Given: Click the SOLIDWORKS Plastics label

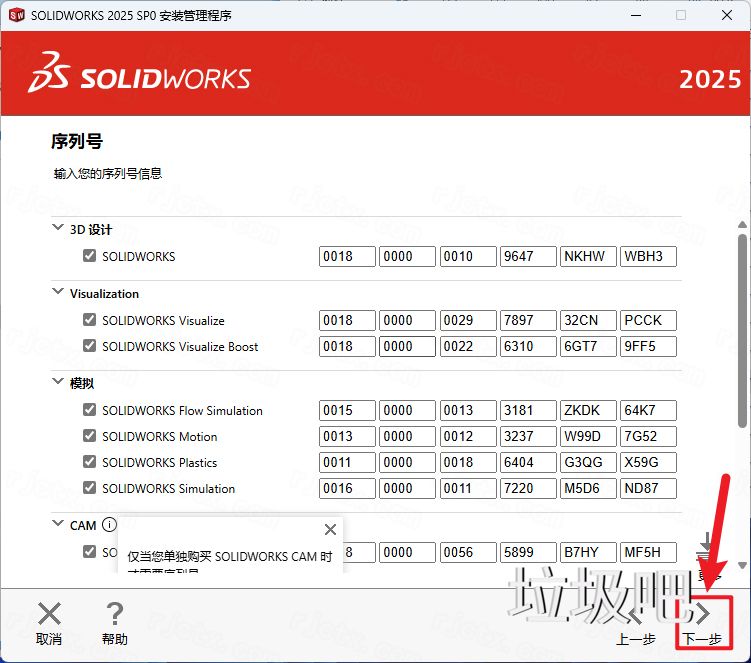Looking at the screenshot, I should 159,462.
